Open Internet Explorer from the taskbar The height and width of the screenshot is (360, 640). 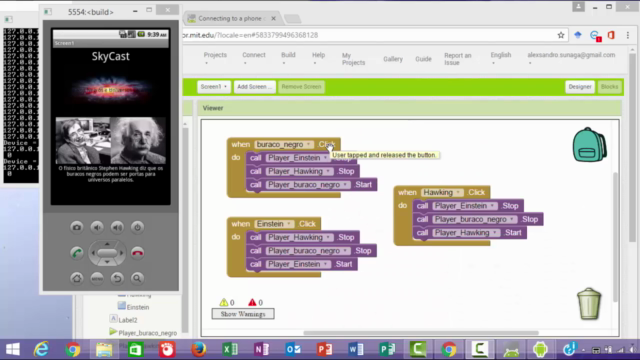click(41, 349)
